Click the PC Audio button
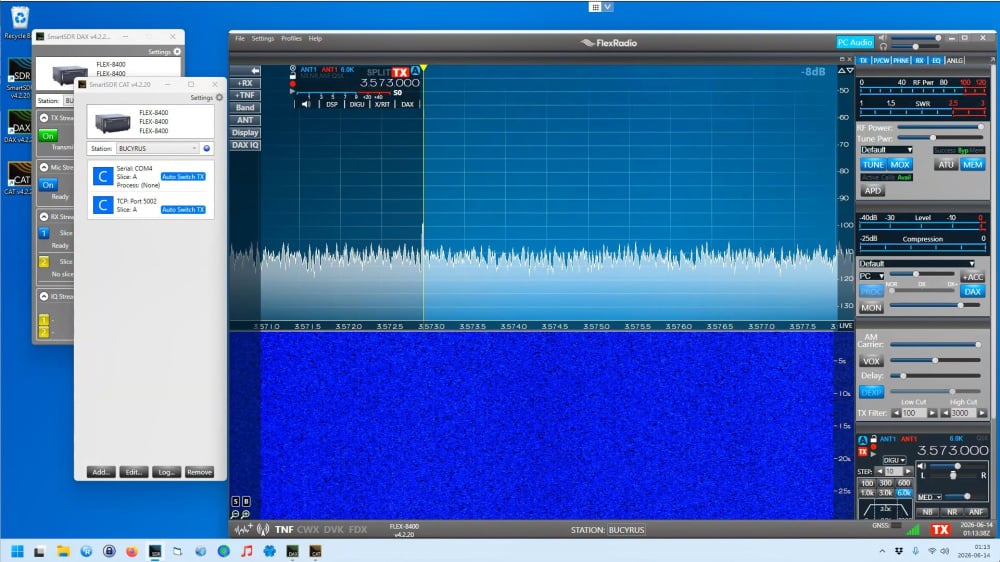This screenshot has height=562, width=1000. [x=855, y=42]
